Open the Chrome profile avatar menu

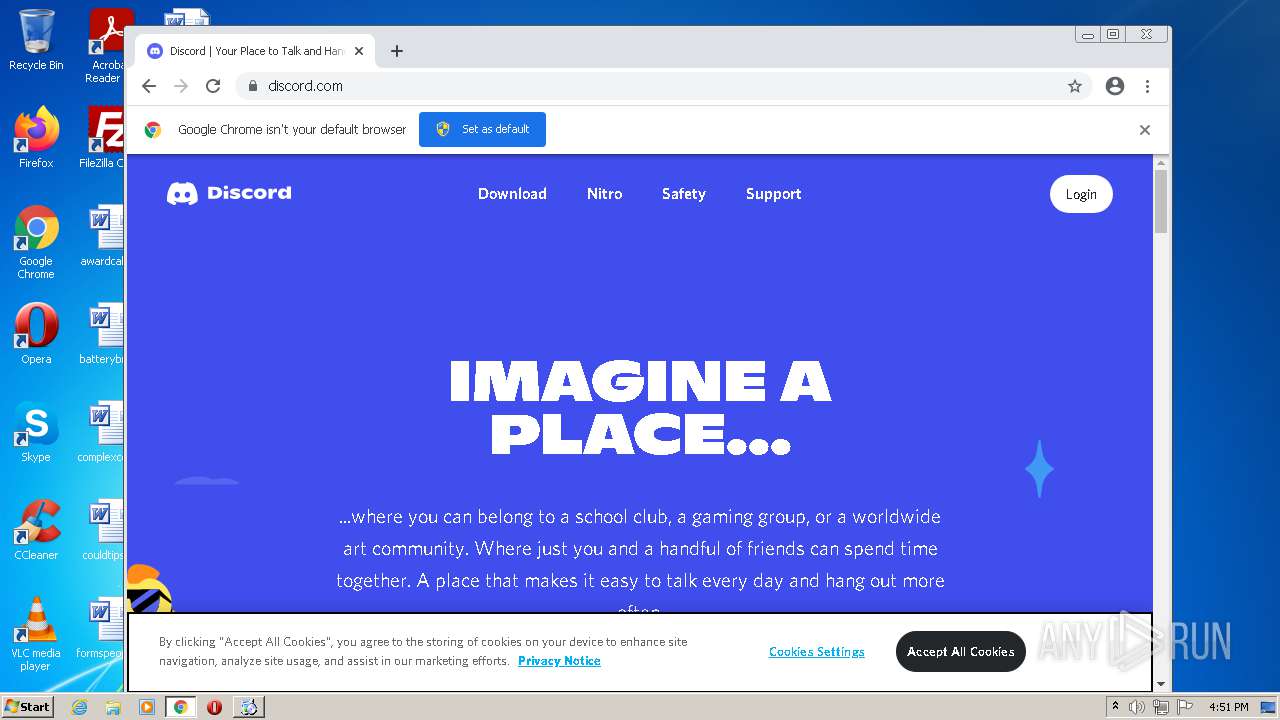click(1115, 86)
